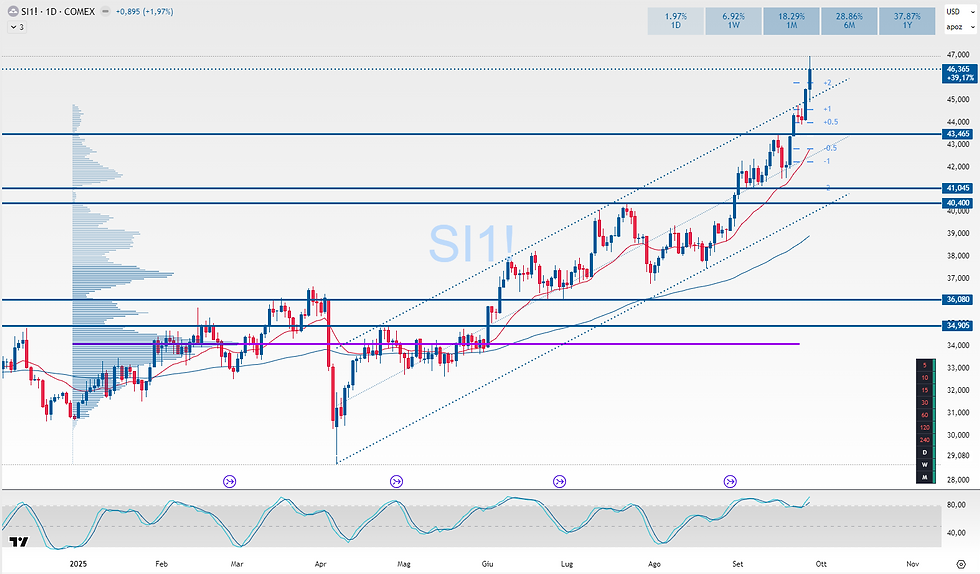Click the 240 minute timeframe cell
The width and height of the screenshot is (980, 574).
click(925, 440)
